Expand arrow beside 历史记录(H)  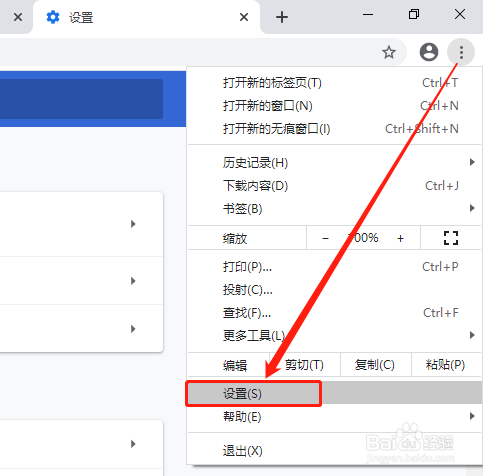click(472, 162)
